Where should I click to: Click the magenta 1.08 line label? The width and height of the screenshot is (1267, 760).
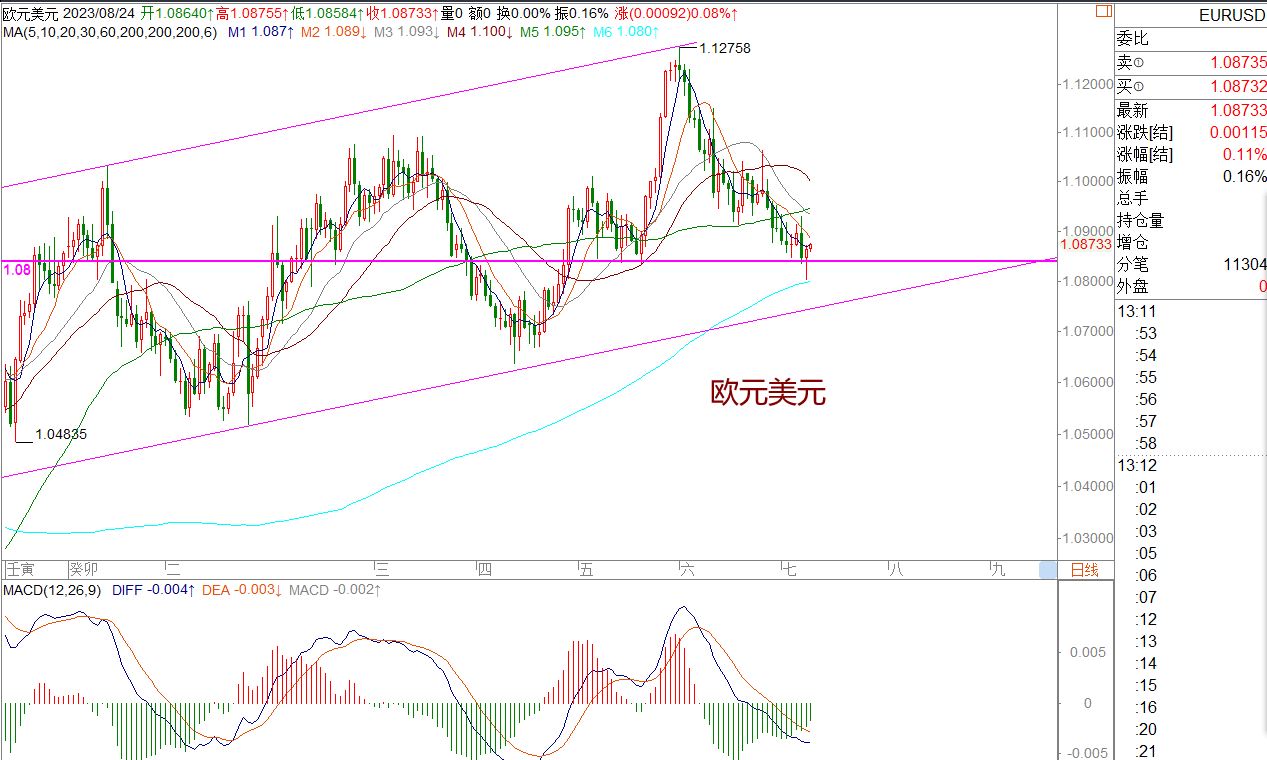tap(16, 270)
